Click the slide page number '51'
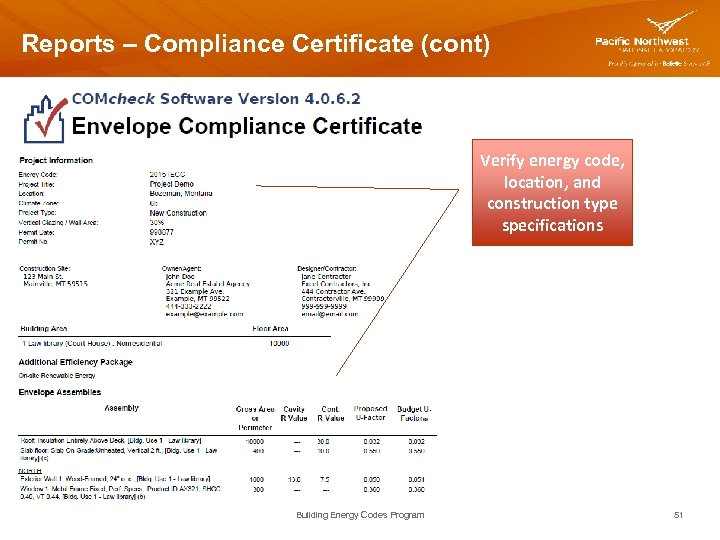This screenshot has height=540, width=720. coord(678,515)
